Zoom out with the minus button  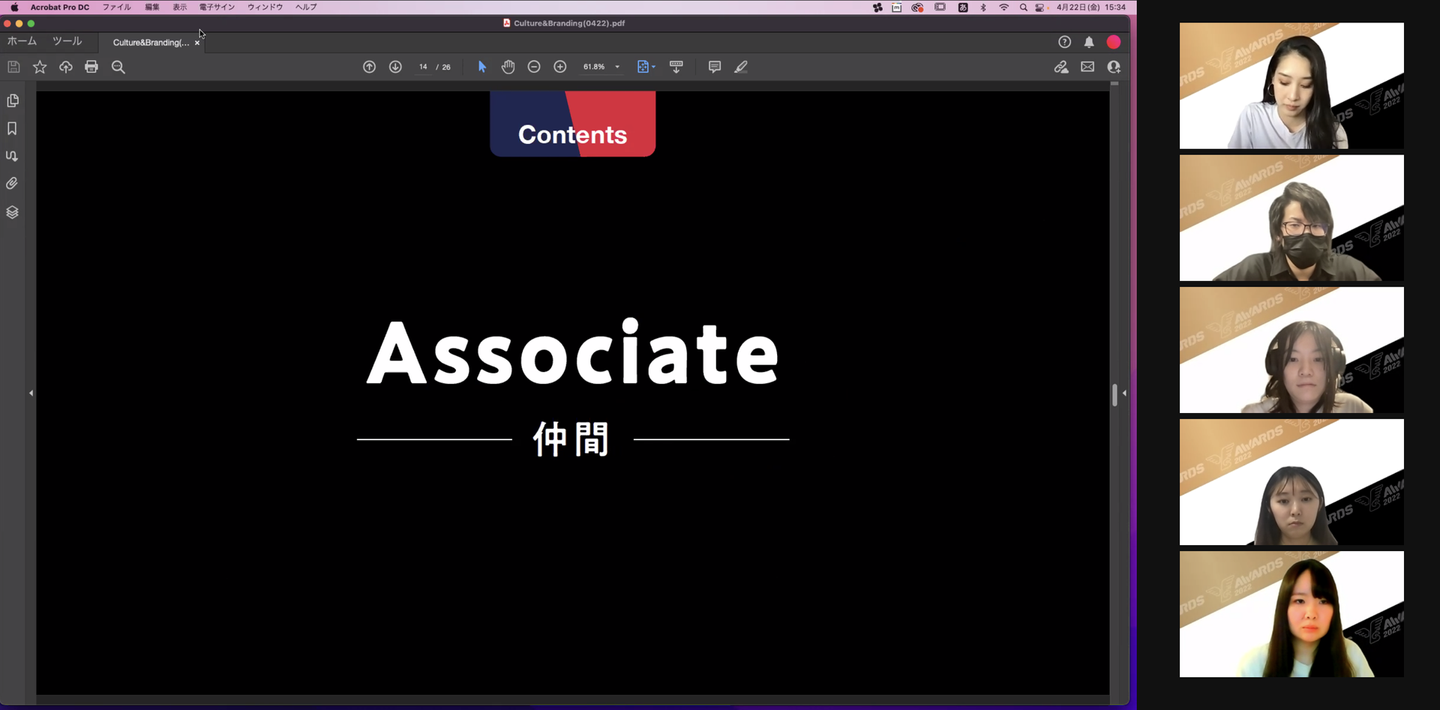coord(534,67)
